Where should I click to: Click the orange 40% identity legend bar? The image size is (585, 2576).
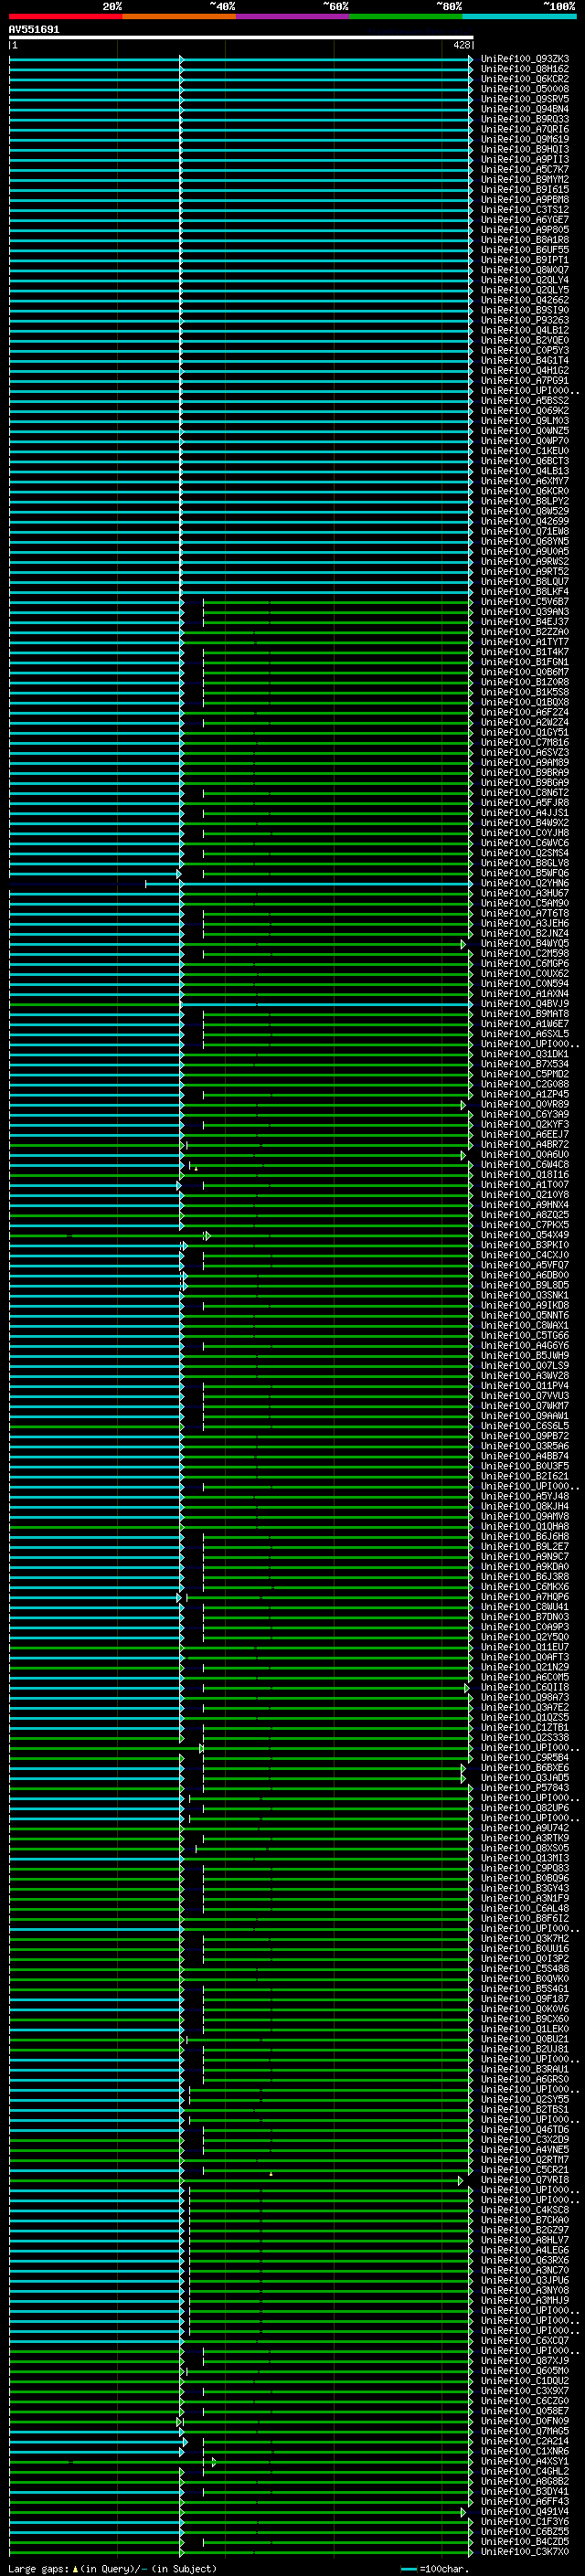click(x=179, y=17)
